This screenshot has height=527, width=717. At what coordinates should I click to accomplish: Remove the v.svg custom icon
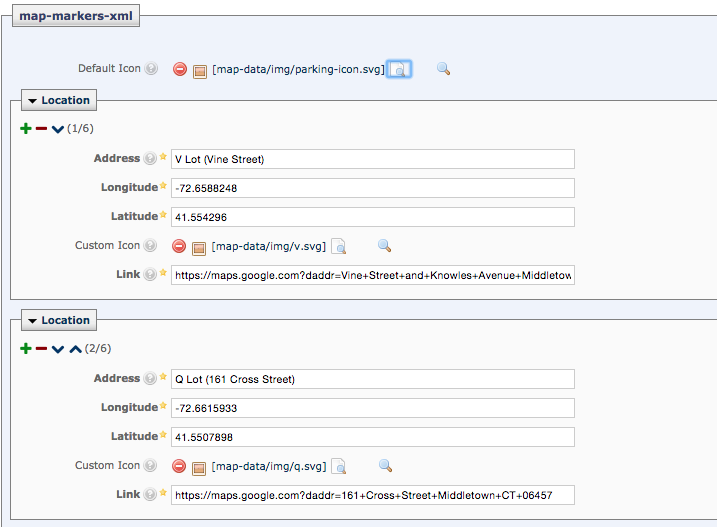[x=179, y=246]
